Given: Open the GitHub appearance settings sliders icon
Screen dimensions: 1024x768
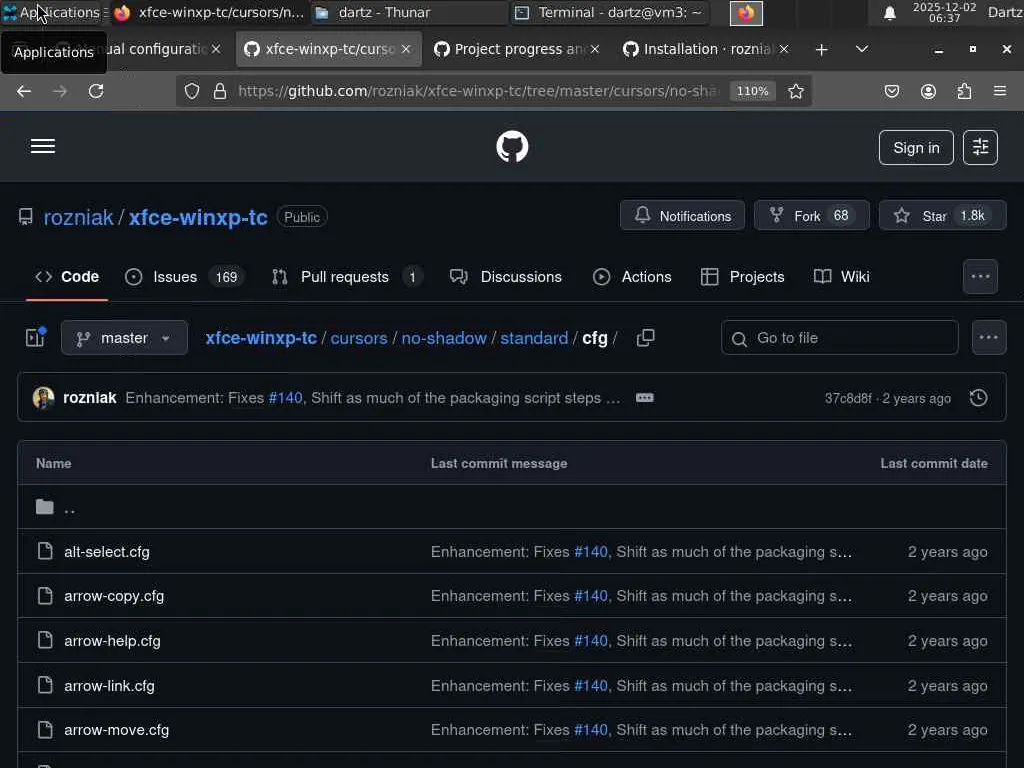Looking at the screenshot, I should coord(980,148).
